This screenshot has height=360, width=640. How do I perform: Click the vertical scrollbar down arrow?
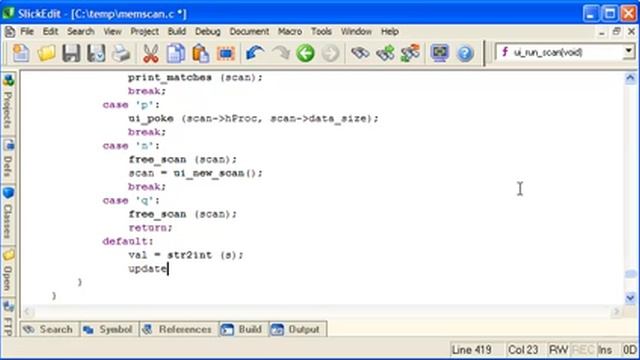coord(630,298)
